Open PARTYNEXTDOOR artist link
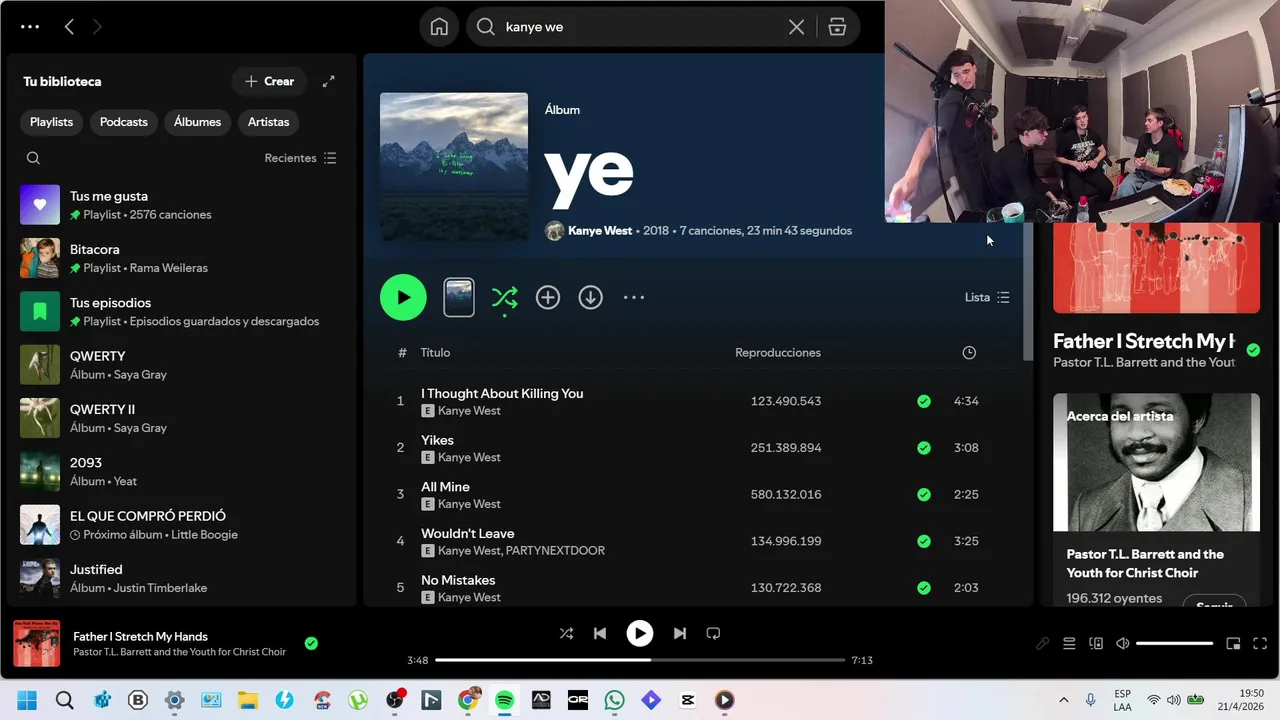Image resolution: width=1280 pixels, height=720 pixels. pyautogui.click(x=555, y=551)
